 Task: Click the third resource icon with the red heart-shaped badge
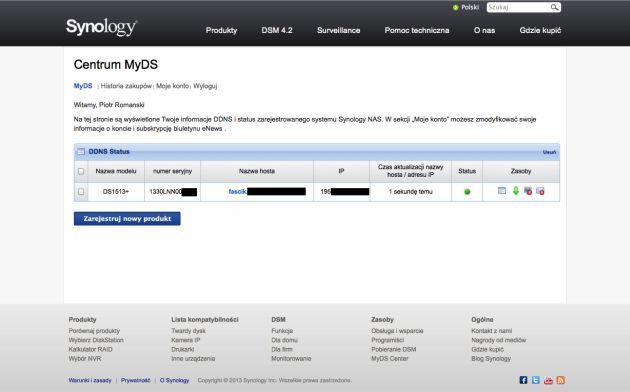click(528, 191)
